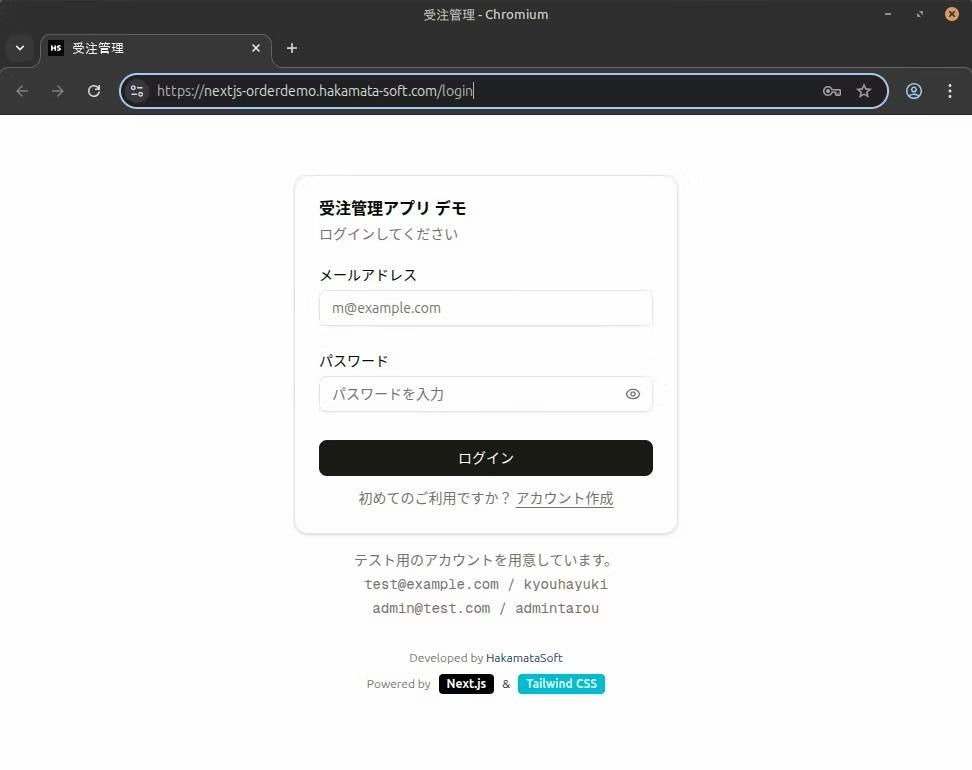Open site settings via the tune icon
The image size is (972, 770).
(137, 91)
